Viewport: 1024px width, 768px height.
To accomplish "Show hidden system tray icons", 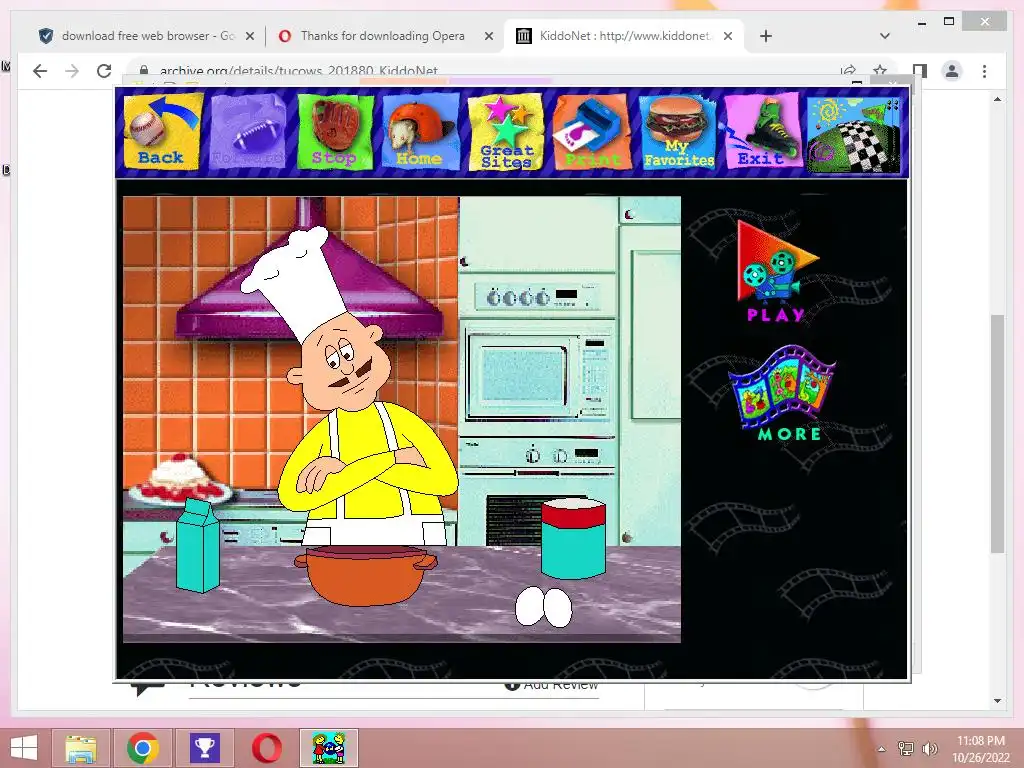I will coord(882,749).
